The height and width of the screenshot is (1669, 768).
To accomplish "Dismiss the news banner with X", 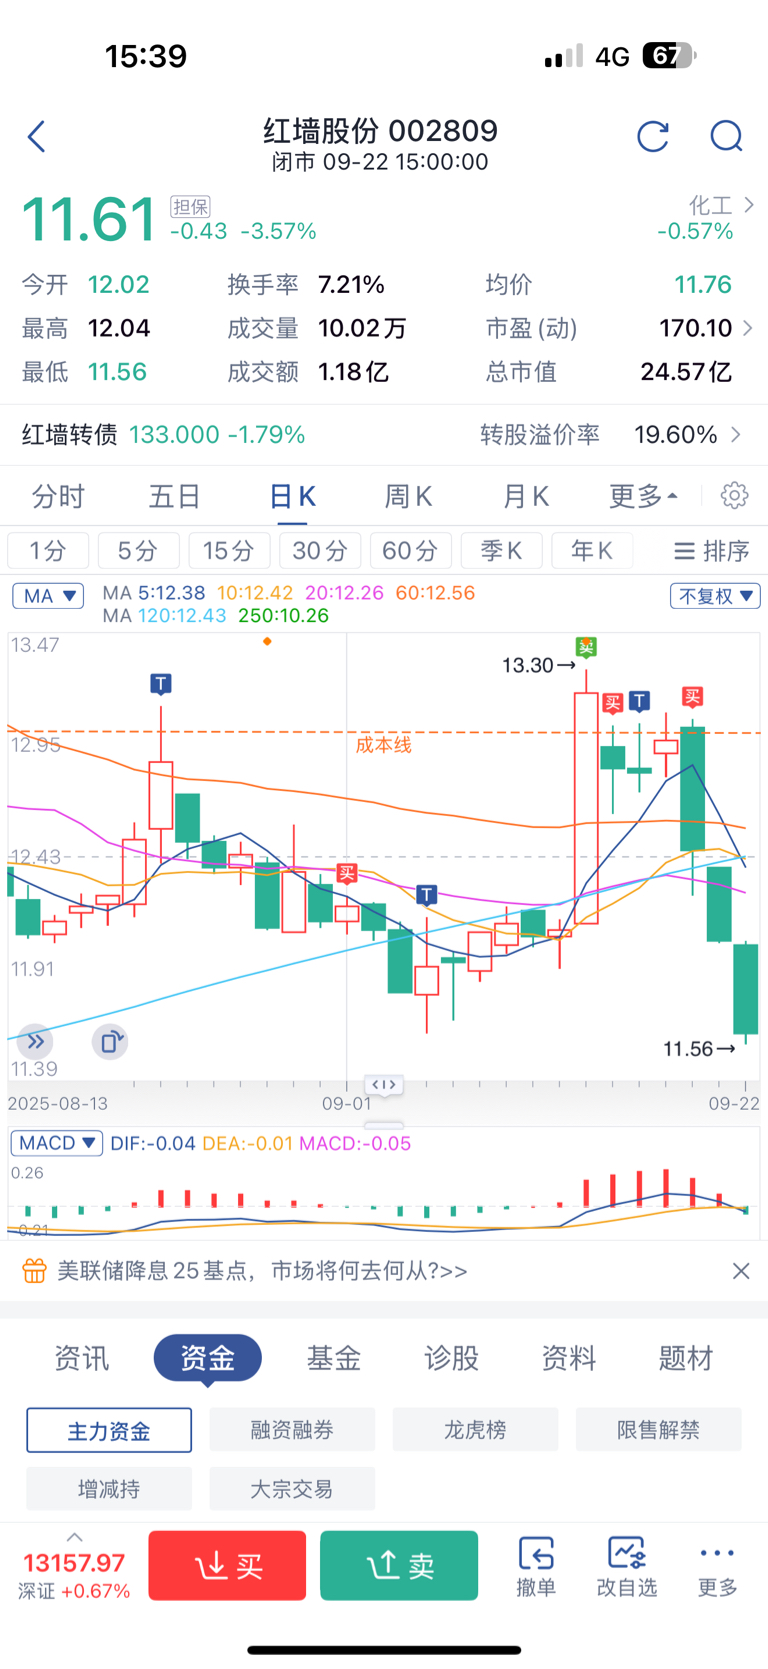I will pyautogui.click(x=741, y=1270).
